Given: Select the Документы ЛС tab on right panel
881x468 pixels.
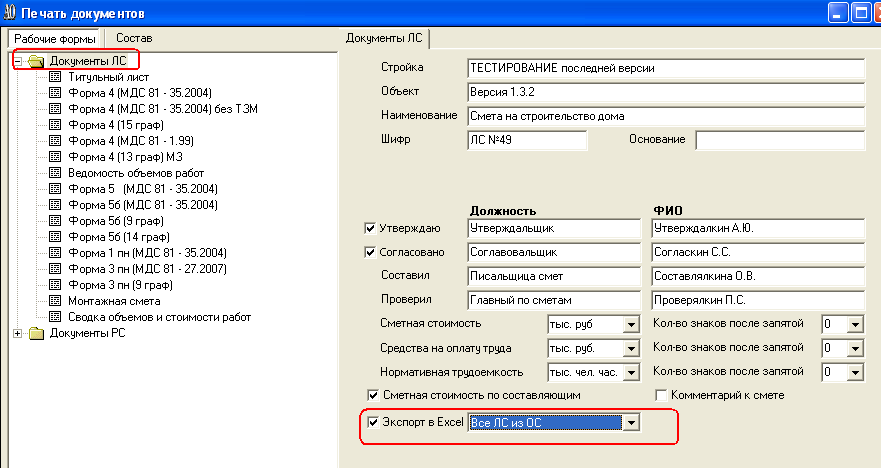Looking at the screenshot, I should point(384,38).
